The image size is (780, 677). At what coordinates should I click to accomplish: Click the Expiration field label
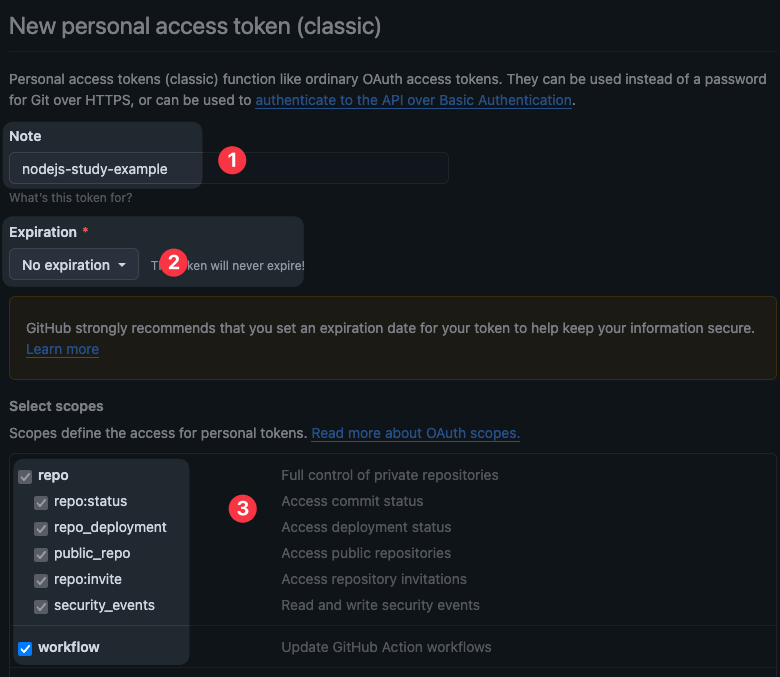point(43,232)
